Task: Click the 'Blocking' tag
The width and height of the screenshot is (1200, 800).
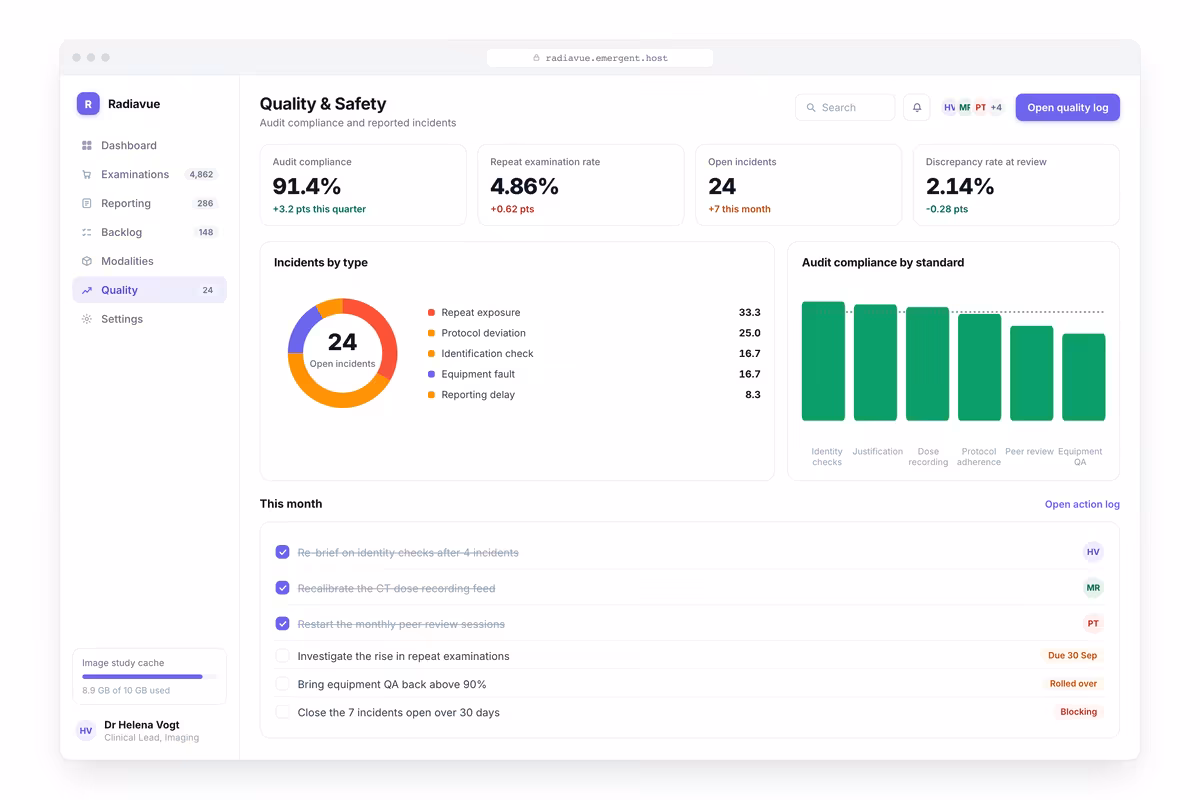Action: point(1079,712)
